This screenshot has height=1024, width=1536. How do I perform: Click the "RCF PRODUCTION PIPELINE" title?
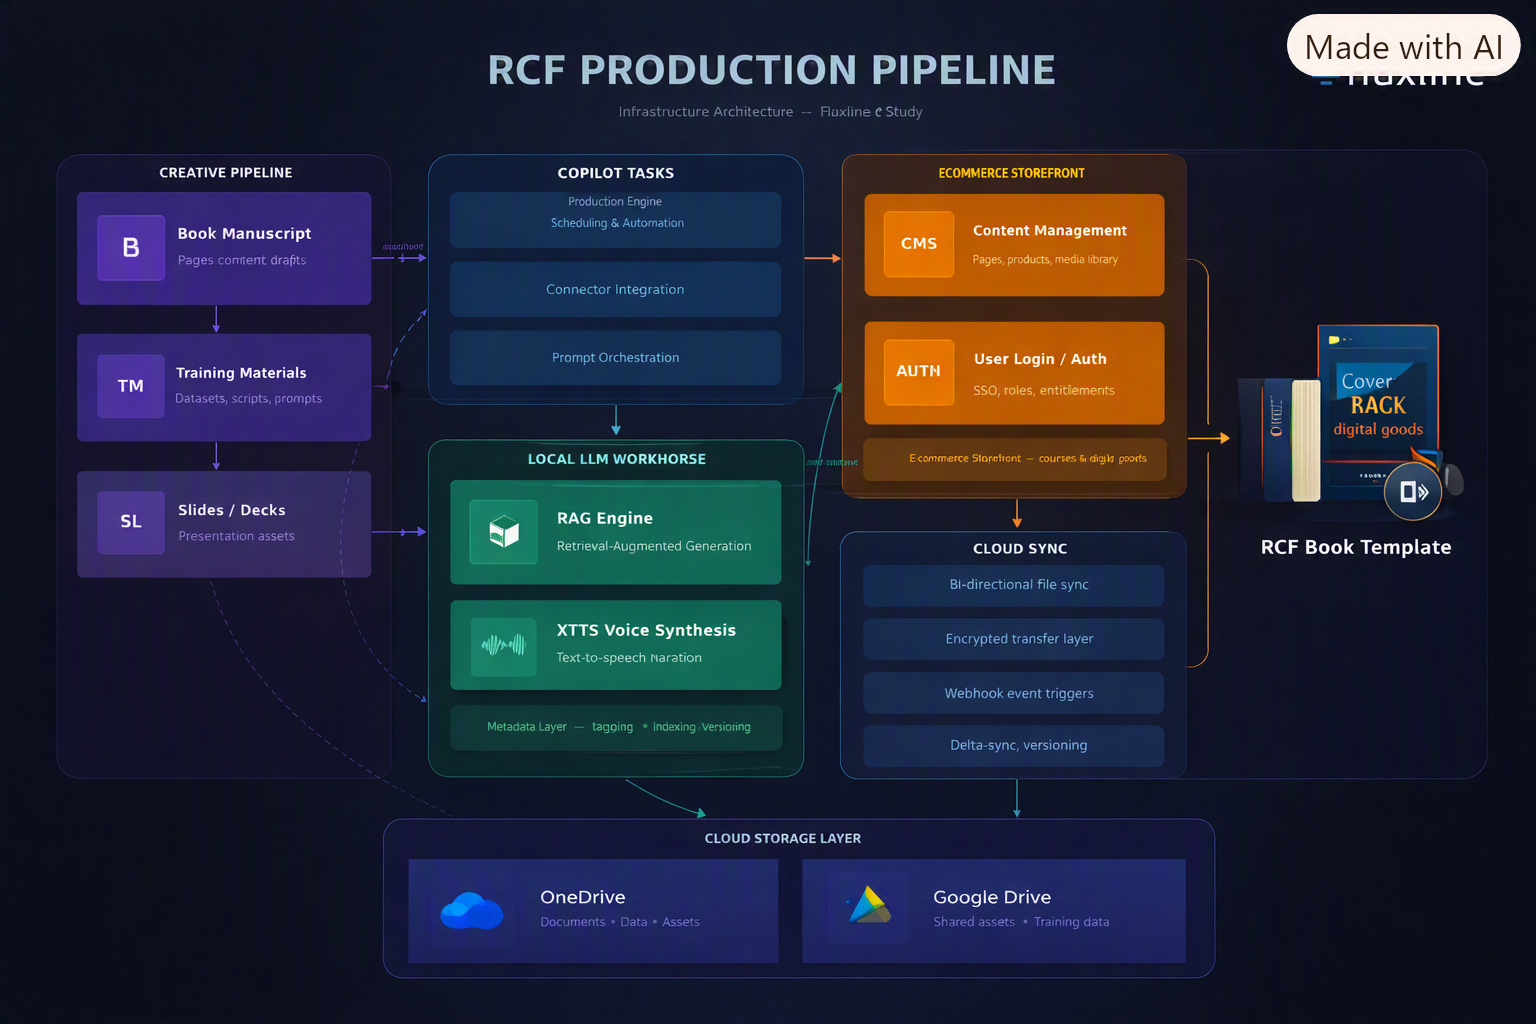pos(771,70)
